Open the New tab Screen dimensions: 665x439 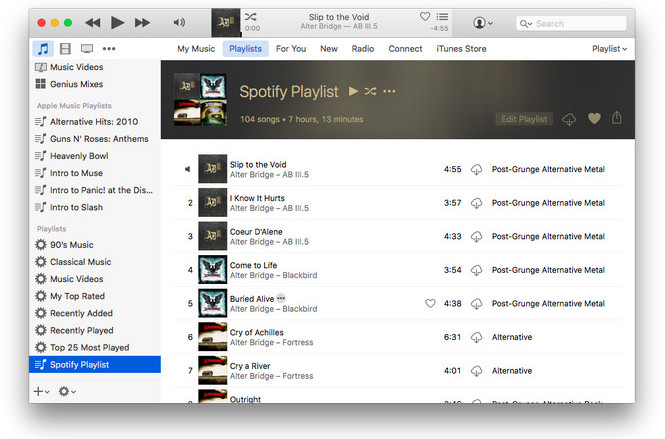[x=329, y=49]
